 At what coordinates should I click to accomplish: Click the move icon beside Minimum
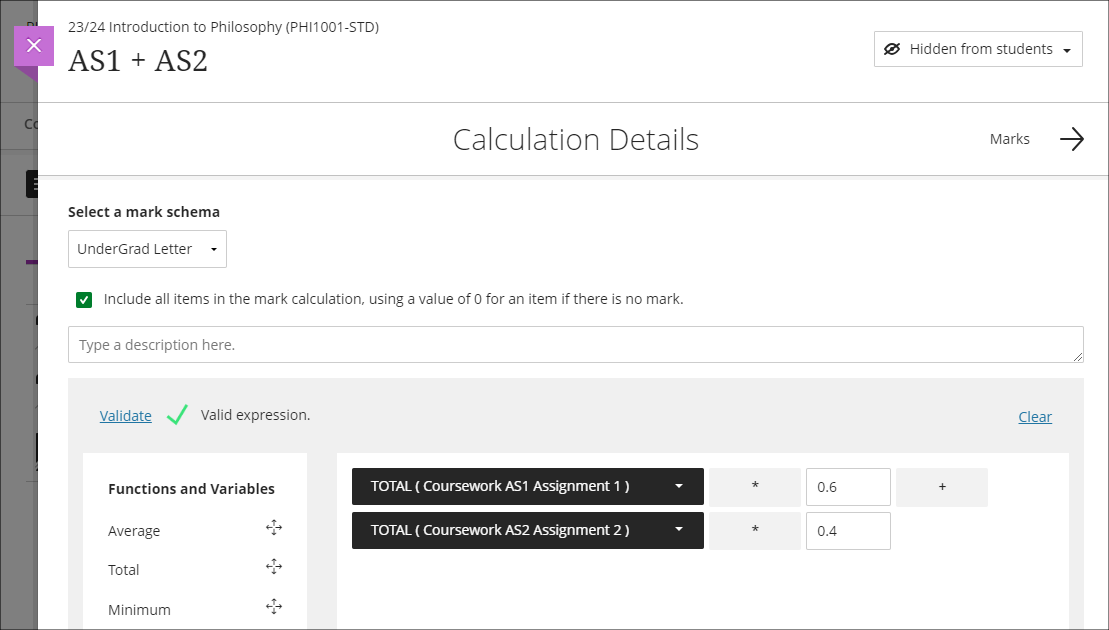(274, 606)
